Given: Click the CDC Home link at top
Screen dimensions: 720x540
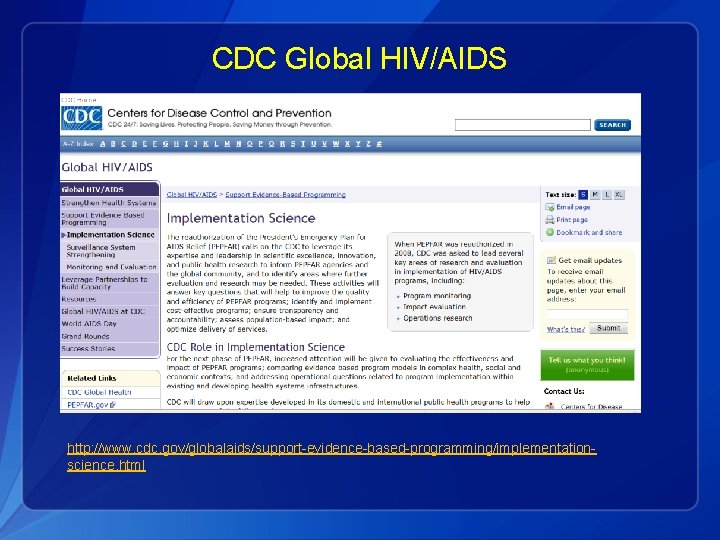Looking at the screenshot, I should pyautogui.click(x=79, y=100).
